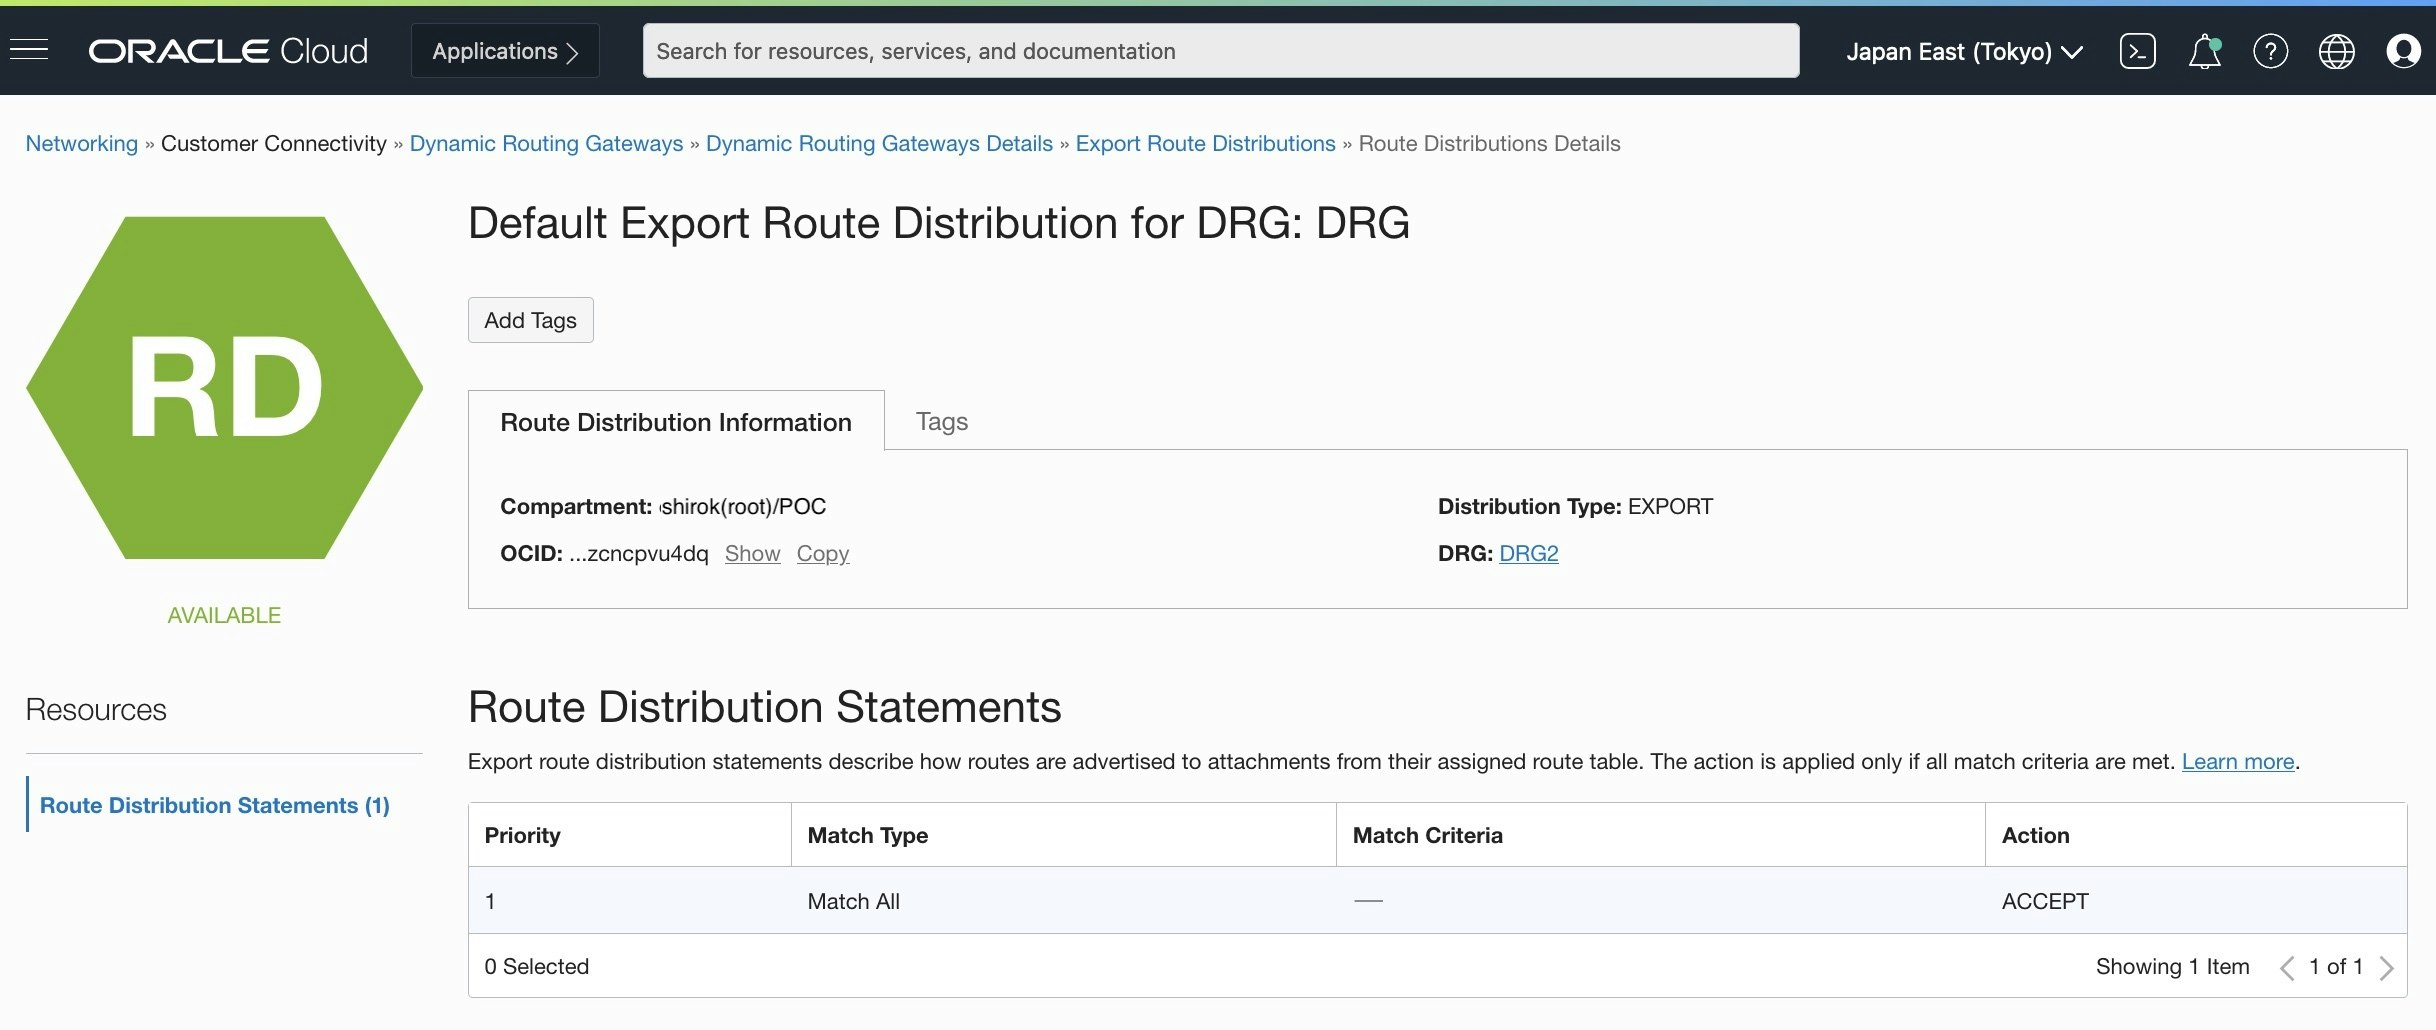Click the Oracle Cloud logo
The height and width of the screenshot is (1030, 2436).
[228, 51]
